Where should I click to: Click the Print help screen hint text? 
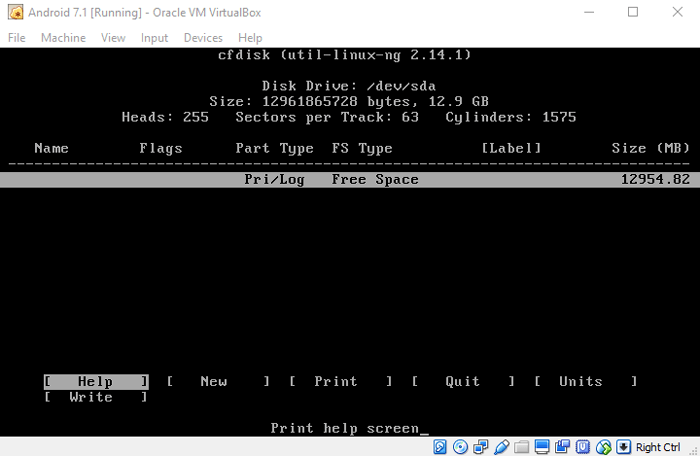click(346, 428)
